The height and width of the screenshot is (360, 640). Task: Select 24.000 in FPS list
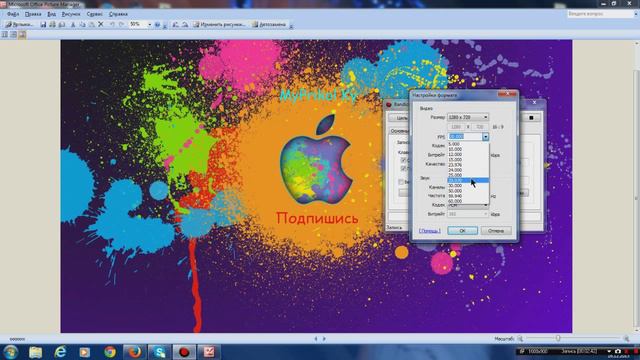point(468,170)
